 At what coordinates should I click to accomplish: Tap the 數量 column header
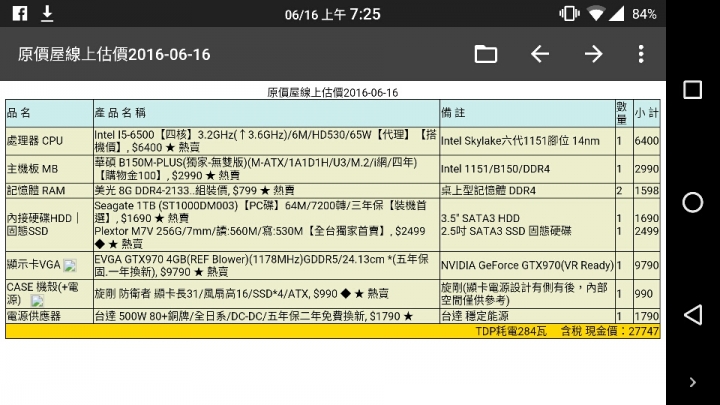[x=622, y=113]
